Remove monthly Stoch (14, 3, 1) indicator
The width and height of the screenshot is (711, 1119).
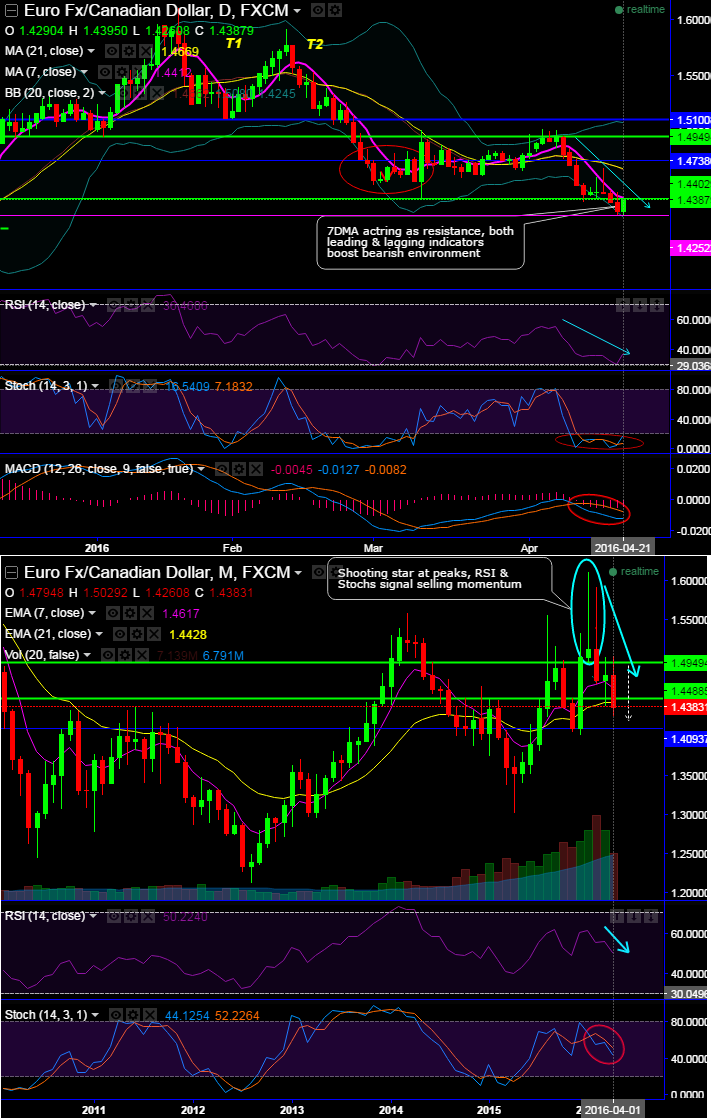click(150, 1015)
